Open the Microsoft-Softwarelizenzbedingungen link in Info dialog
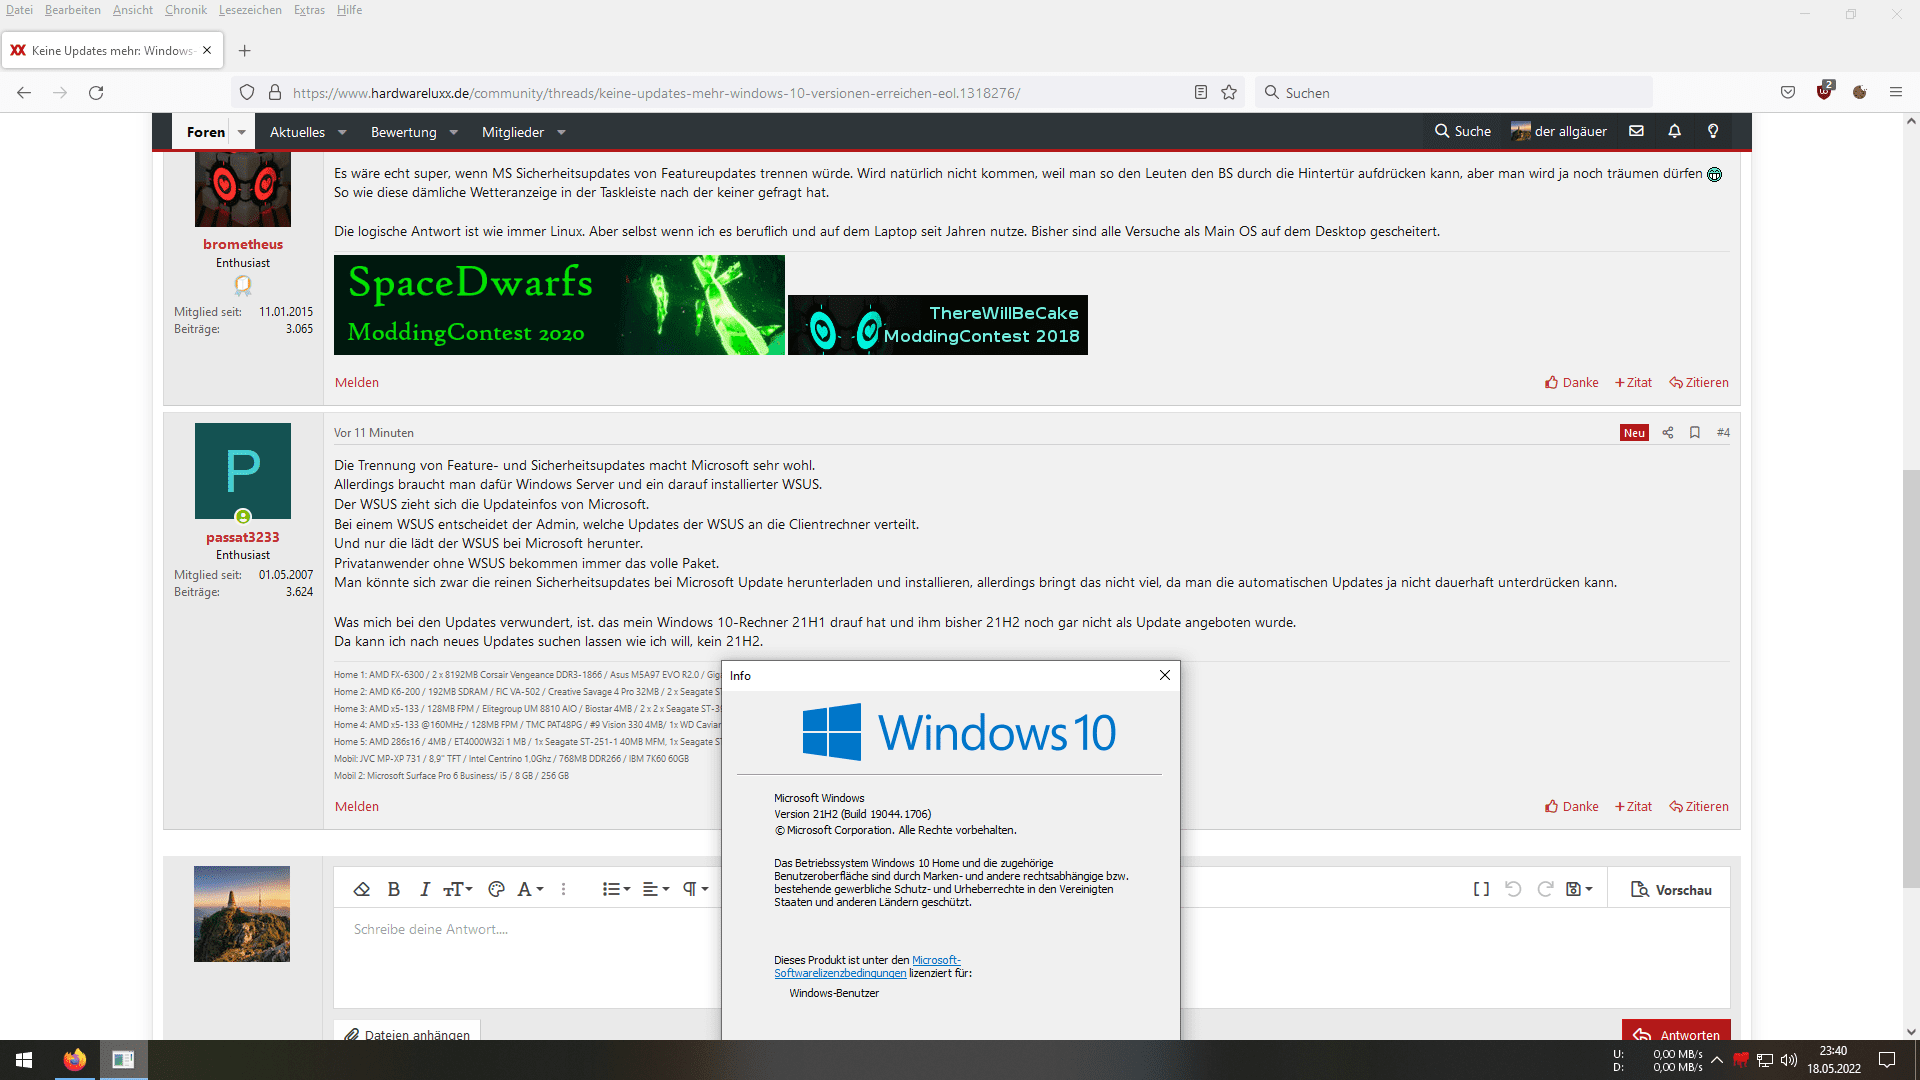 point(867,966)
